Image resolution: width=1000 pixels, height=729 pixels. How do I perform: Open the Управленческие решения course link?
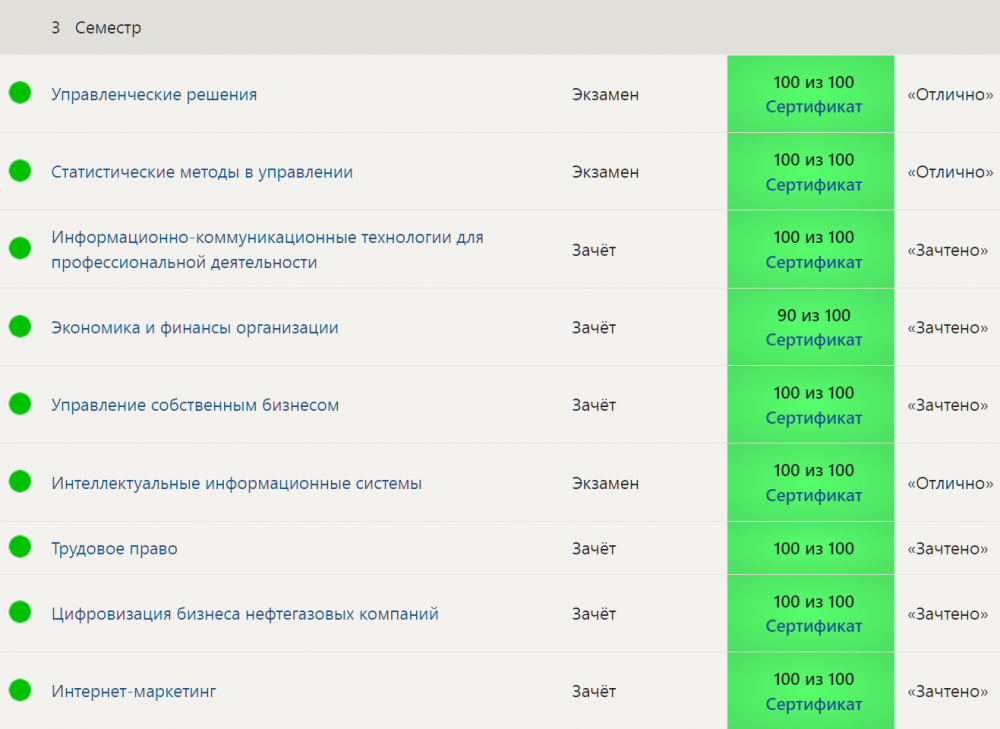[154, 94]
